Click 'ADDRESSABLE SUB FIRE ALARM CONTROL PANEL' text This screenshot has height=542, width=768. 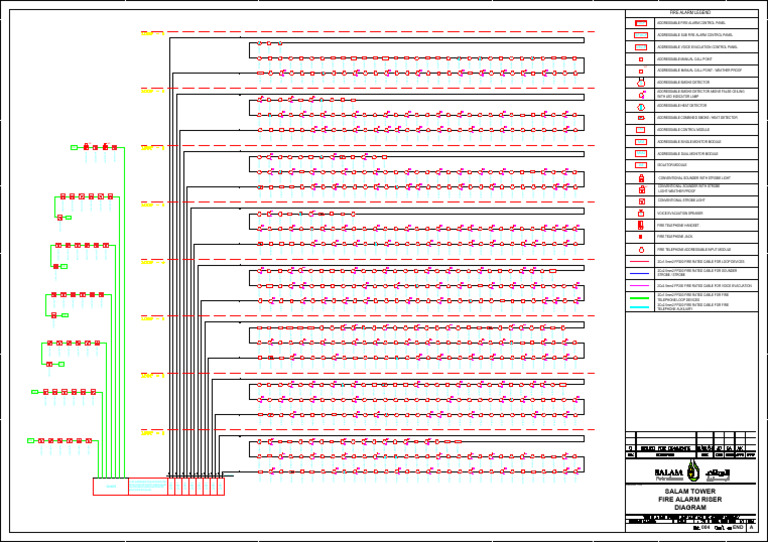click(x=695, y=35)
